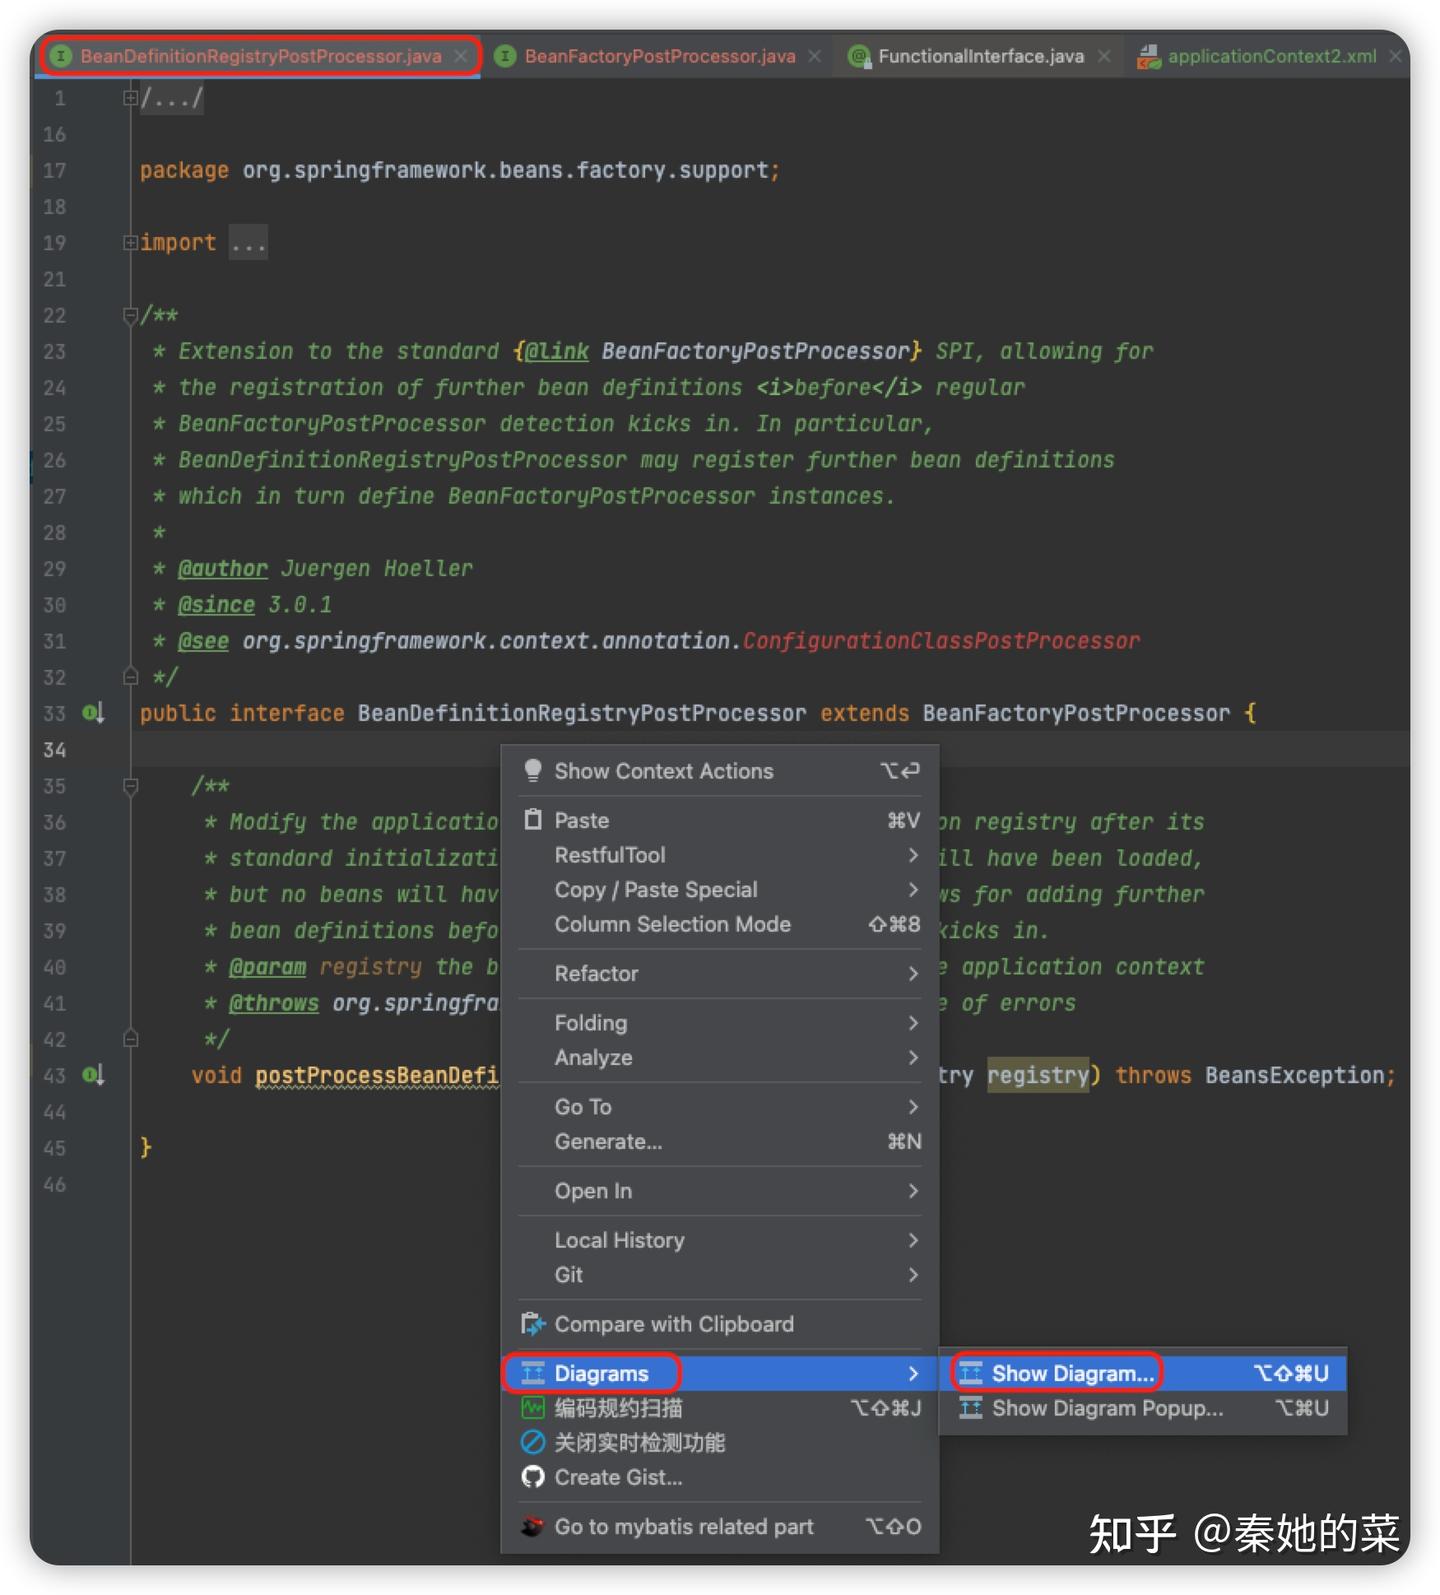The height and width of the screenshot is (1595, 1440).
Task: Click the mybatis bird icon in menu
Action: coord(533,1527)
